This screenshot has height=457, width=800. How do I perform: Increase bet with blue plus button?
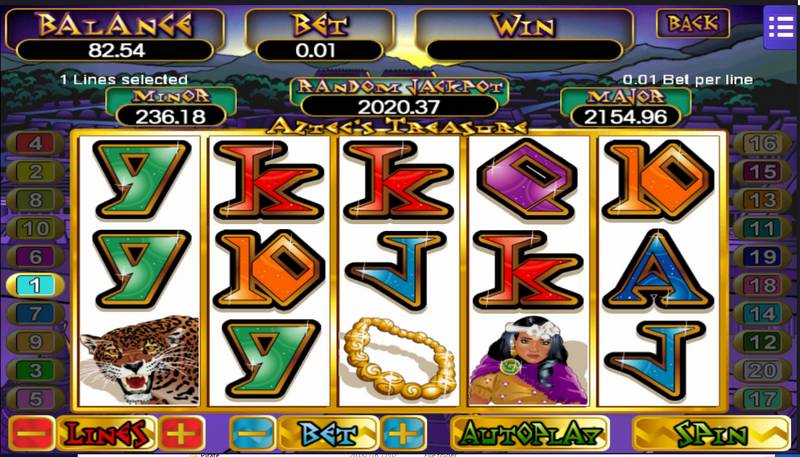pyautogui.click(x=403, y=435)
